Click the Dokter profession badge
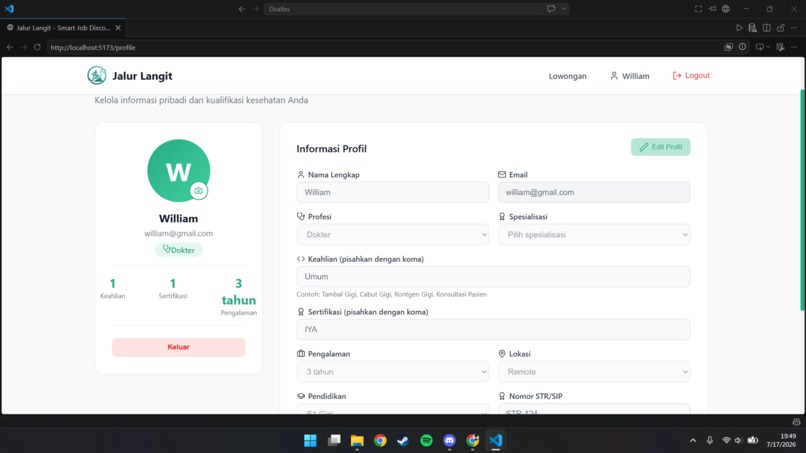This screenshot has height=453, width=806. [x=178, y=250]
